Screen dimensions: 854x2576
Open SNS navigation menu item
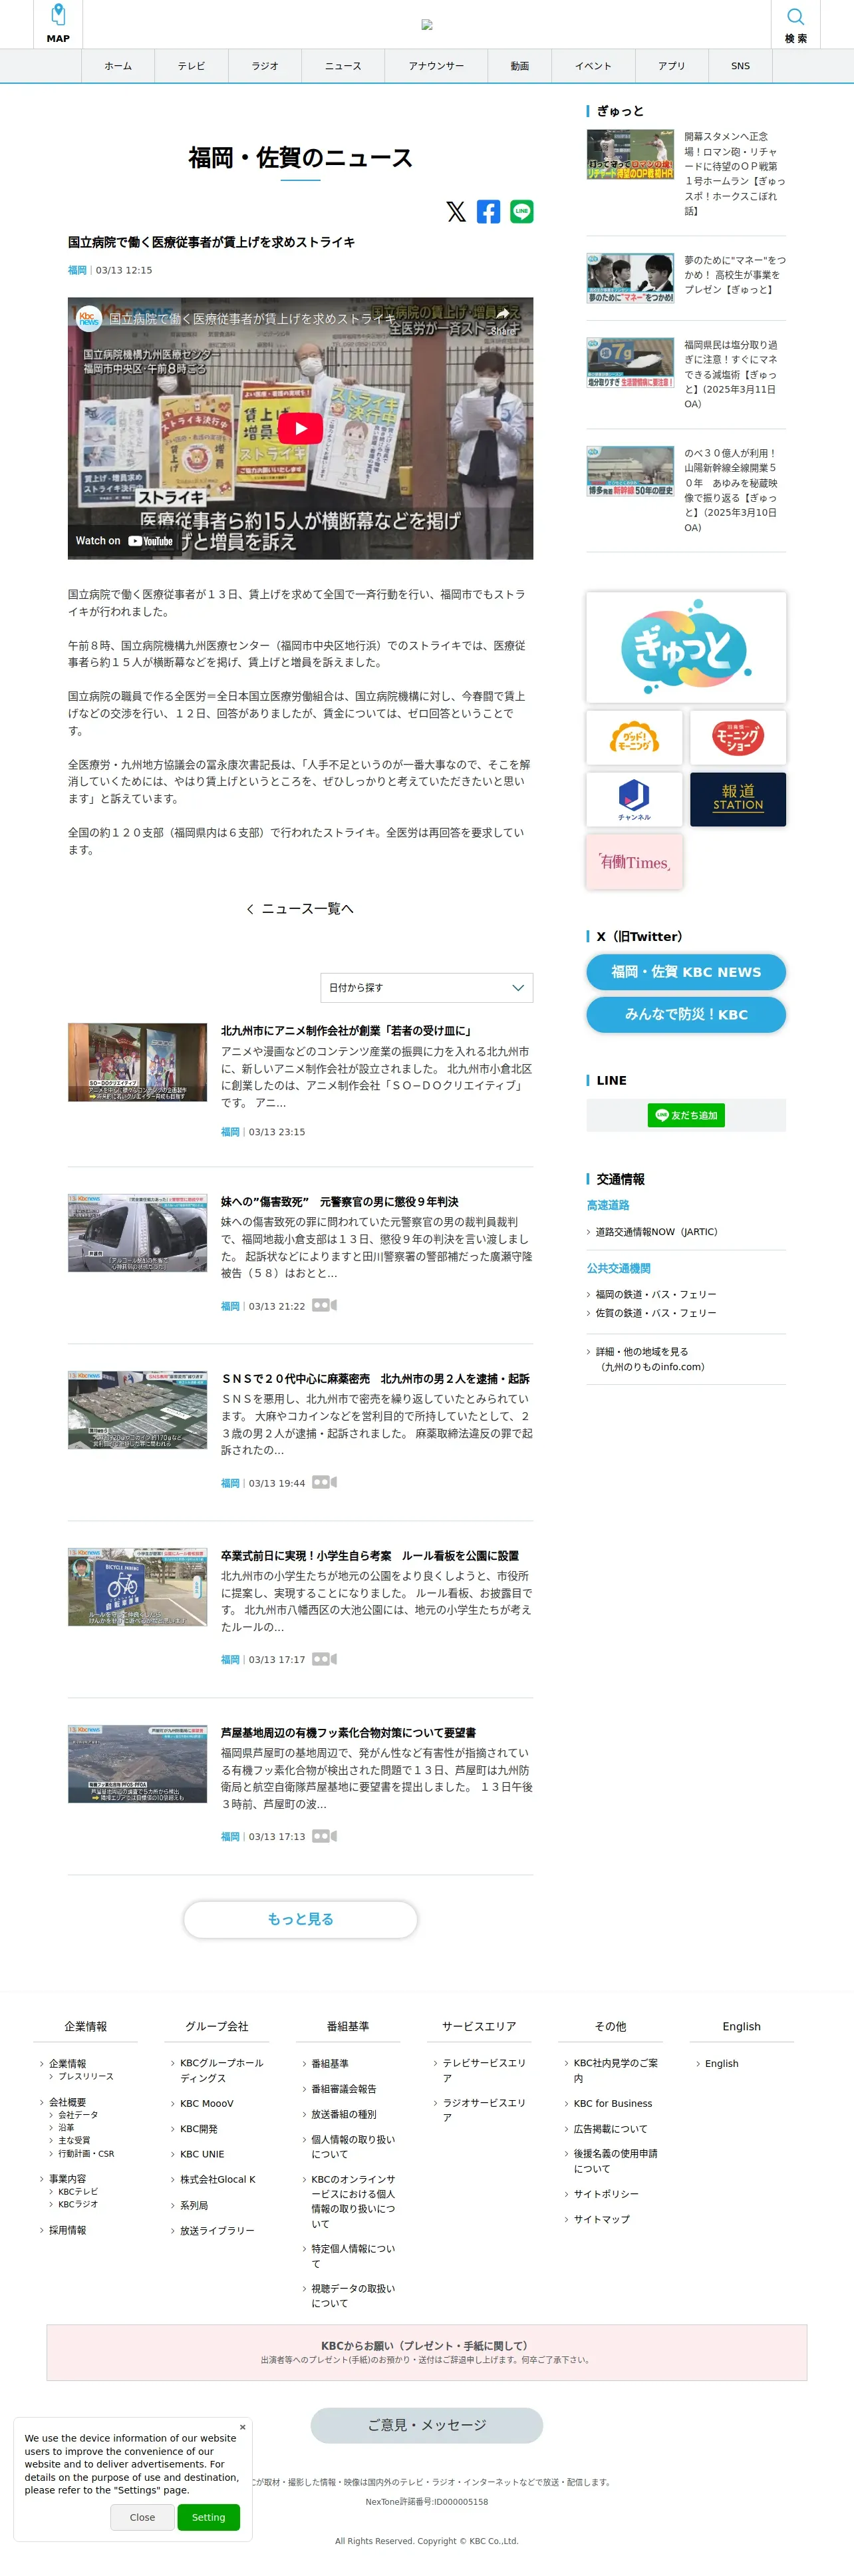[740, 66]
